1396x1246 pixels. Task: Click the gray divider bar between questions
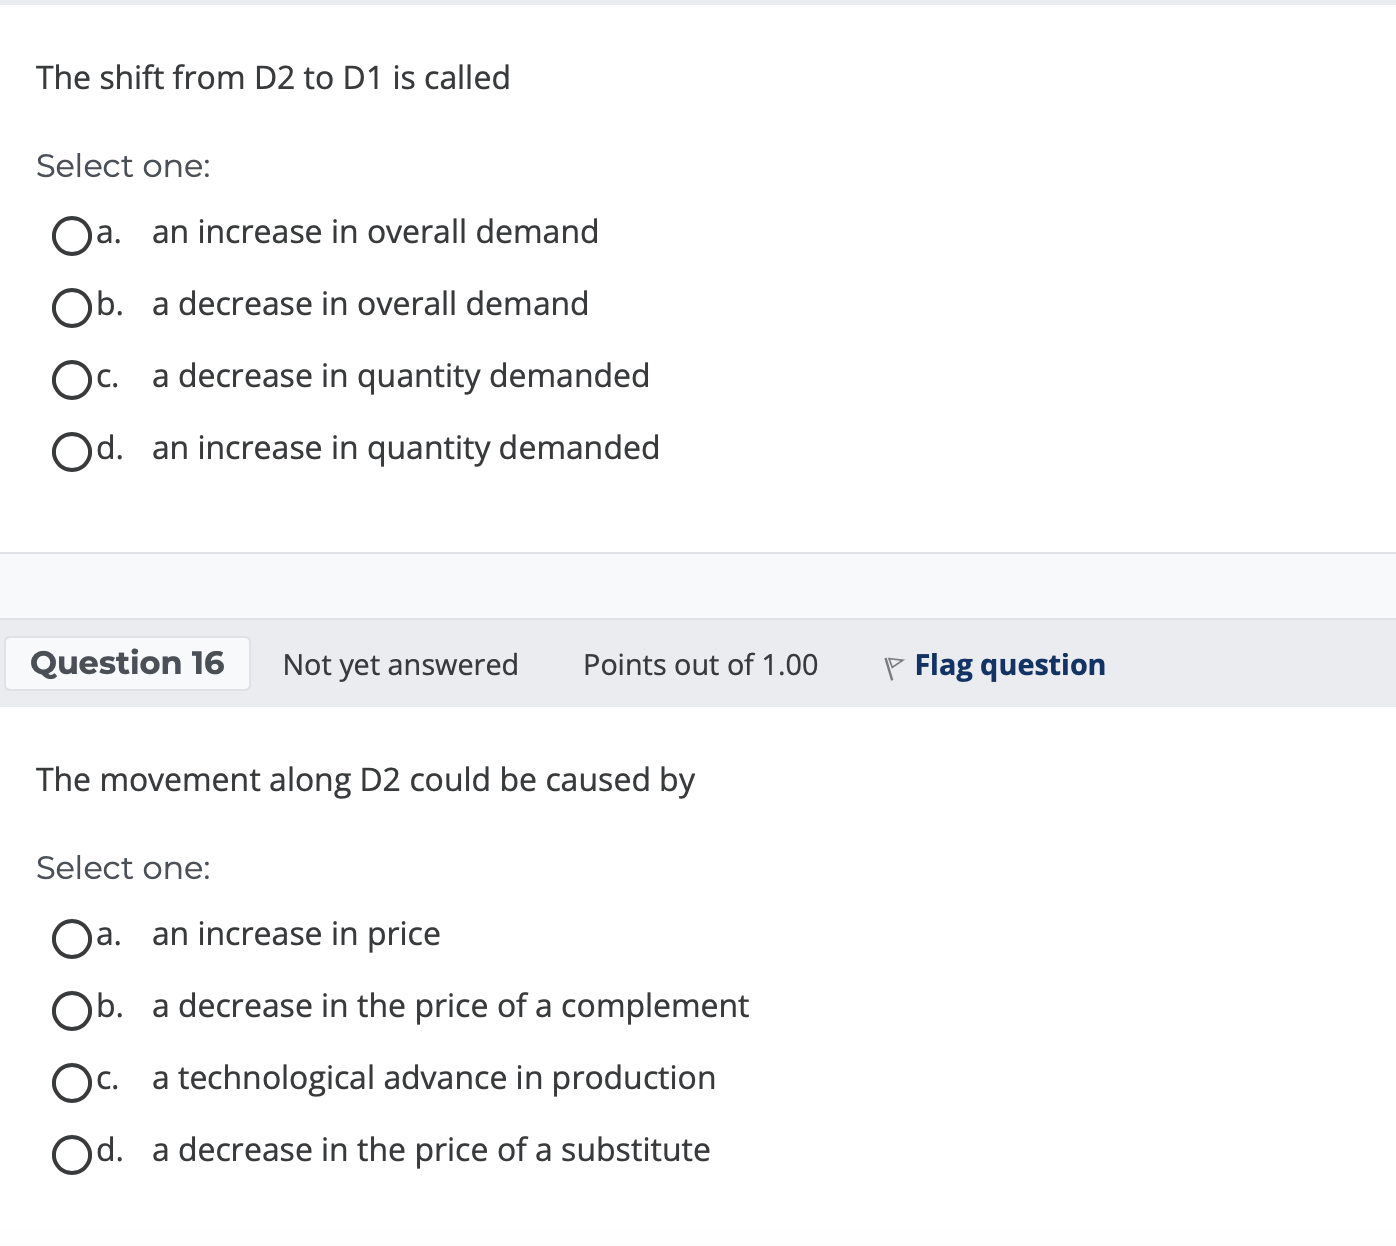pos(698,588)
